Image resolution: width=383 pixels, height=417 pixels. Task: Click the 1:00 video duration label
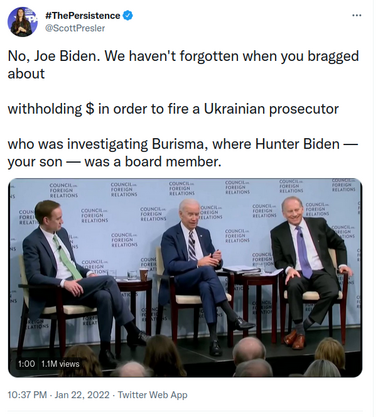coord(26,363)
